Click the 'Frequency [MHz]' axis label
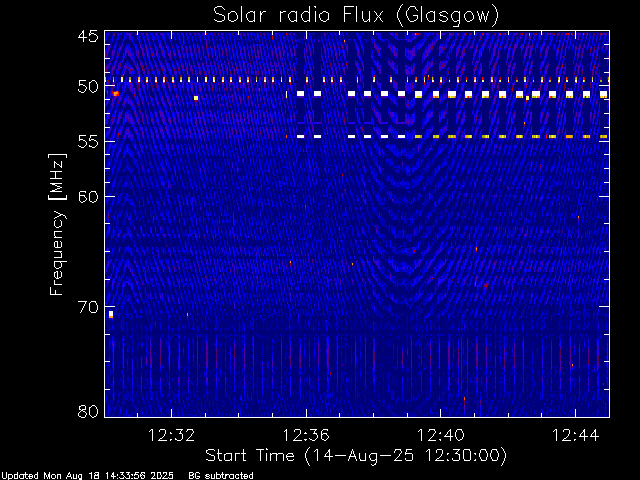Viewport: 640px width, 480px height. [57, 224]
